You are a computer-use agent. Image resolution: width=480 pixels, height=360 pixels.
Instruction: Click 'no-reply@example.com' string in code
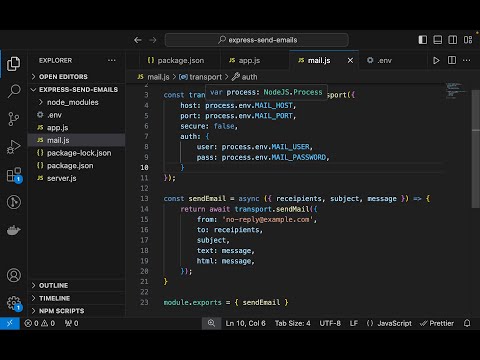[269, 219]
